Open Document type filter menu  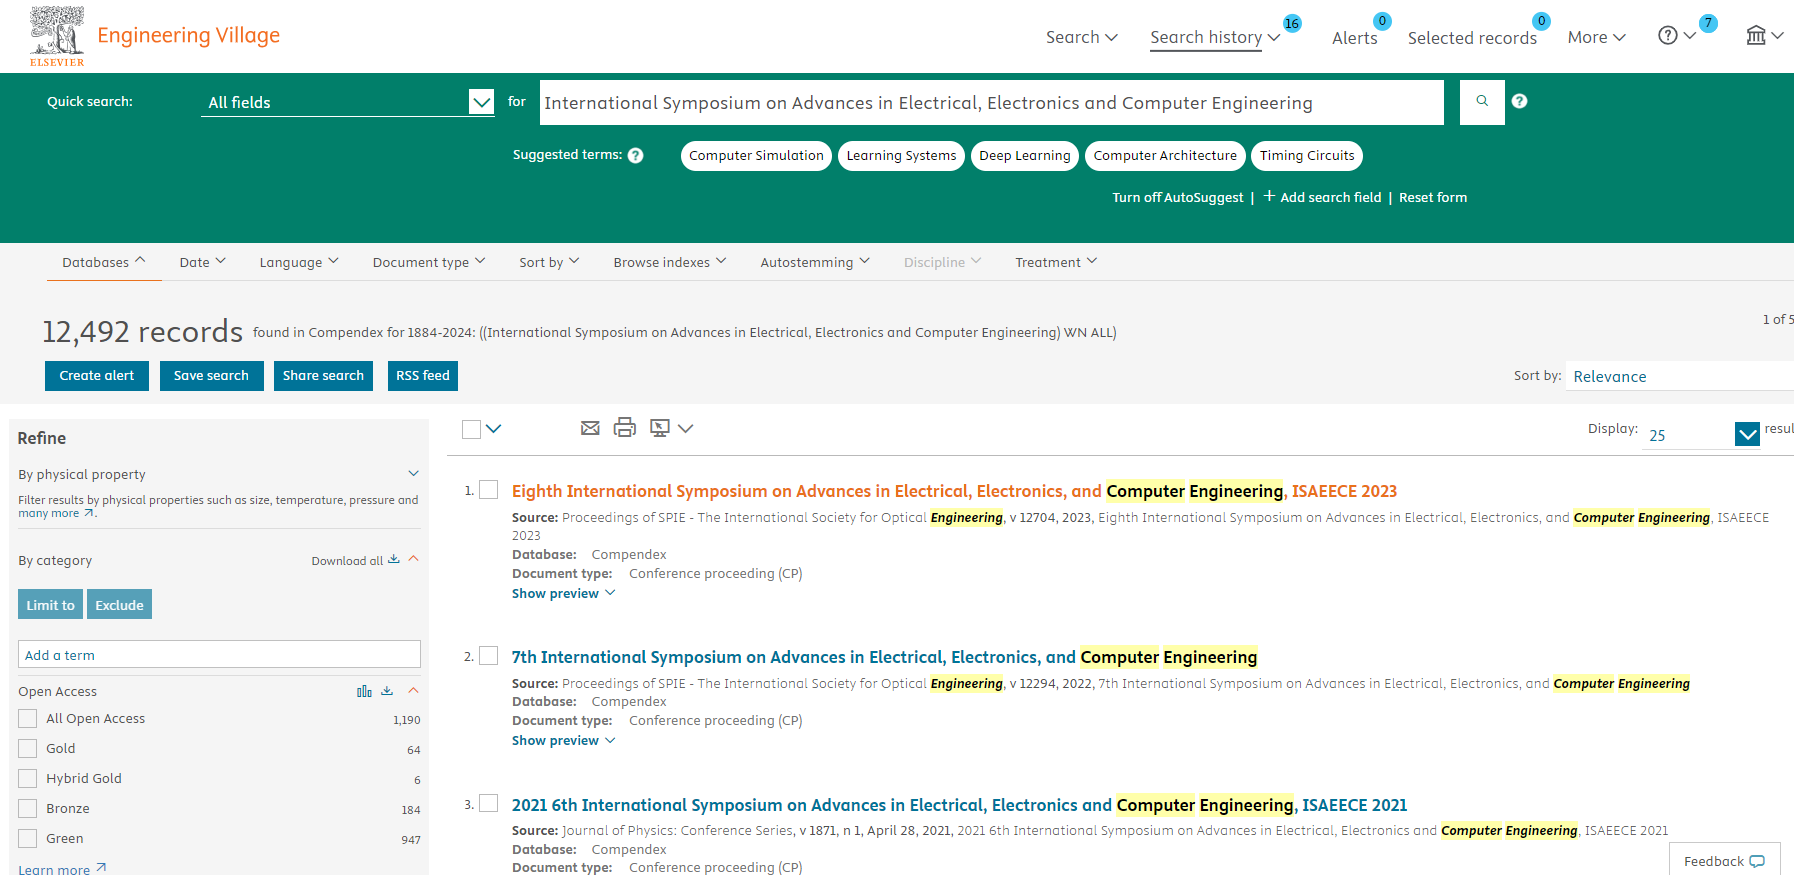[429, 262]
